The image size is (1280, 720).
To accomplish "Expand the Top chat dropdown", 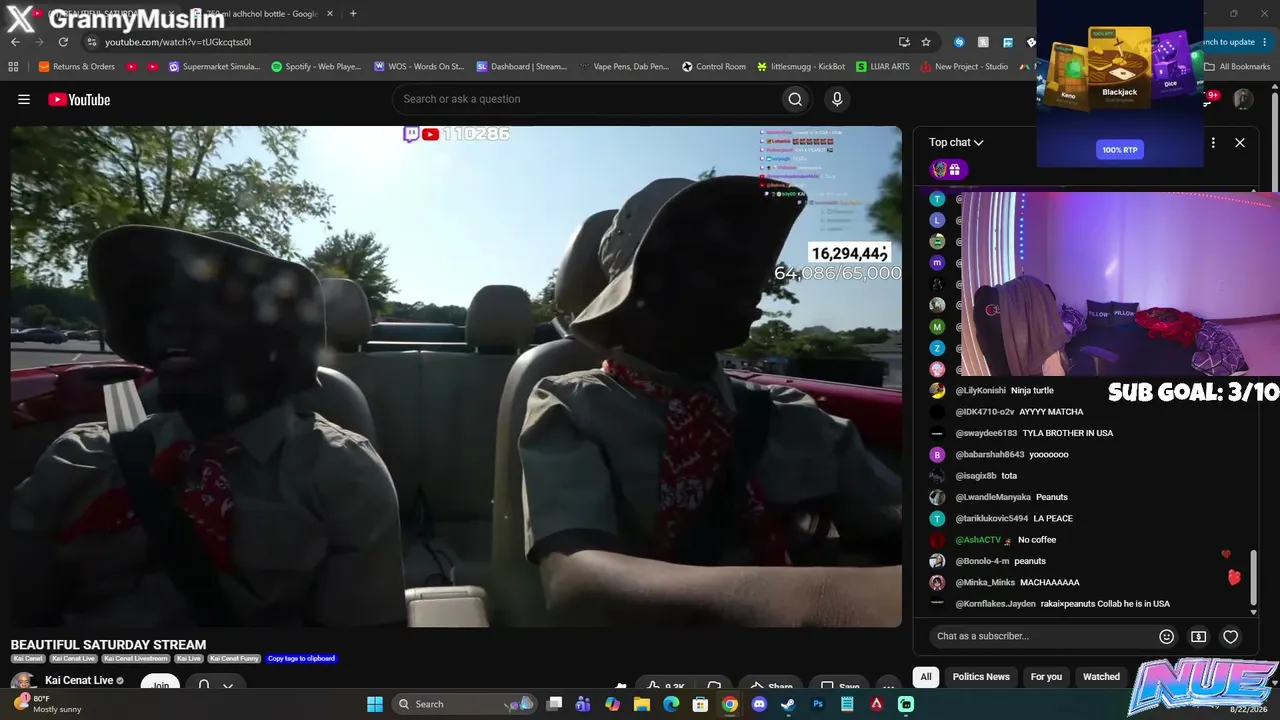I will pos(956,143).
